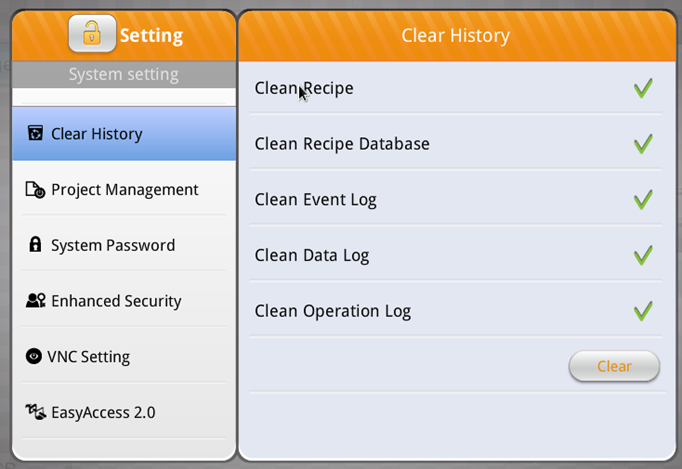Screen dimensions: 682x469
Task: Click the System Password lock icon
Action: pyautogui.click(x=35, y=245)
